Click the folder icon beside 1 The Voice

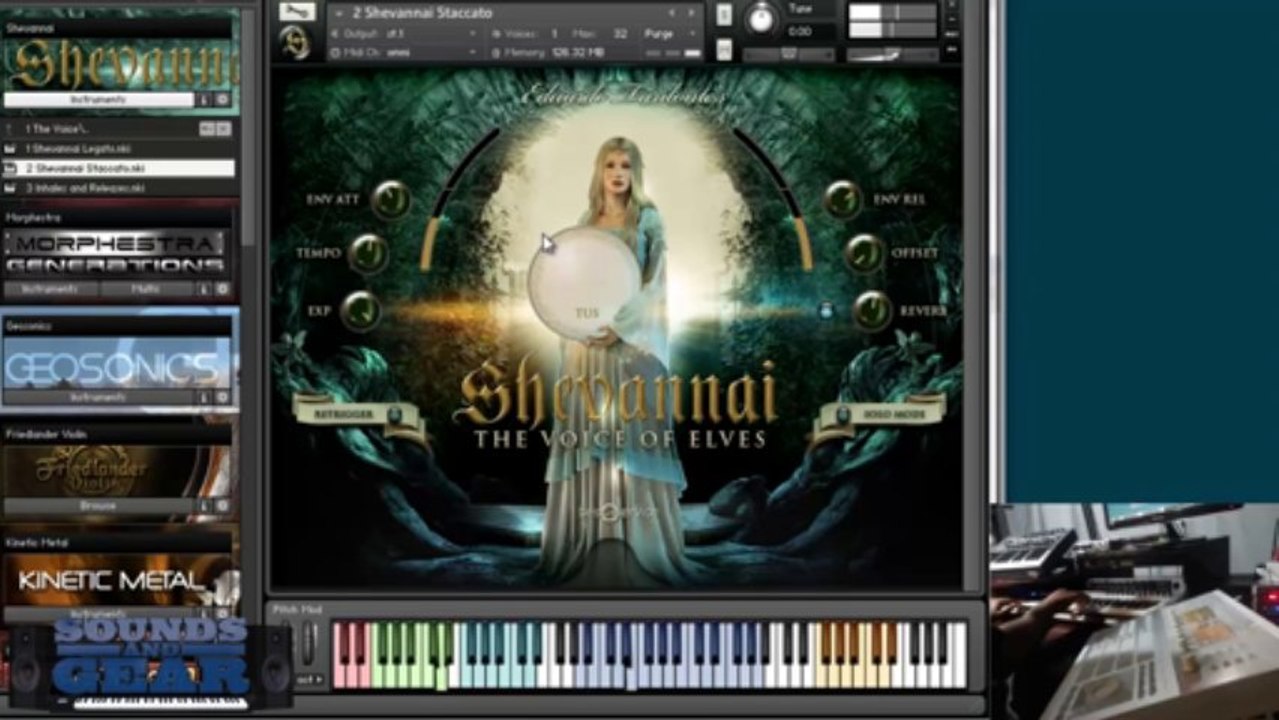(x=11, y=129)
